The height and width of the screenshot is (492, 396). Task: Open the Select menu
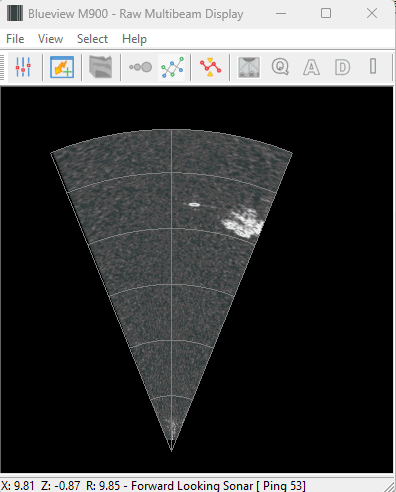coord(92,39)
